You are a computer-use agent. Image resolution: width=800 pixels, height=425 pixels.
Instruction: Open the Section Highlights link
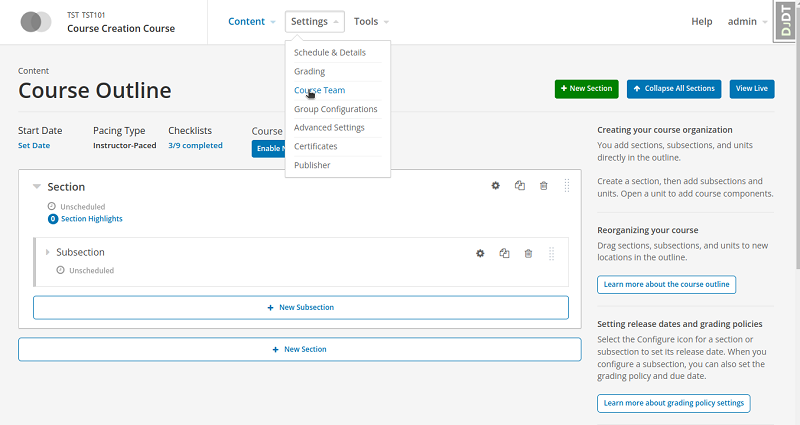click(x=92, y=219)
